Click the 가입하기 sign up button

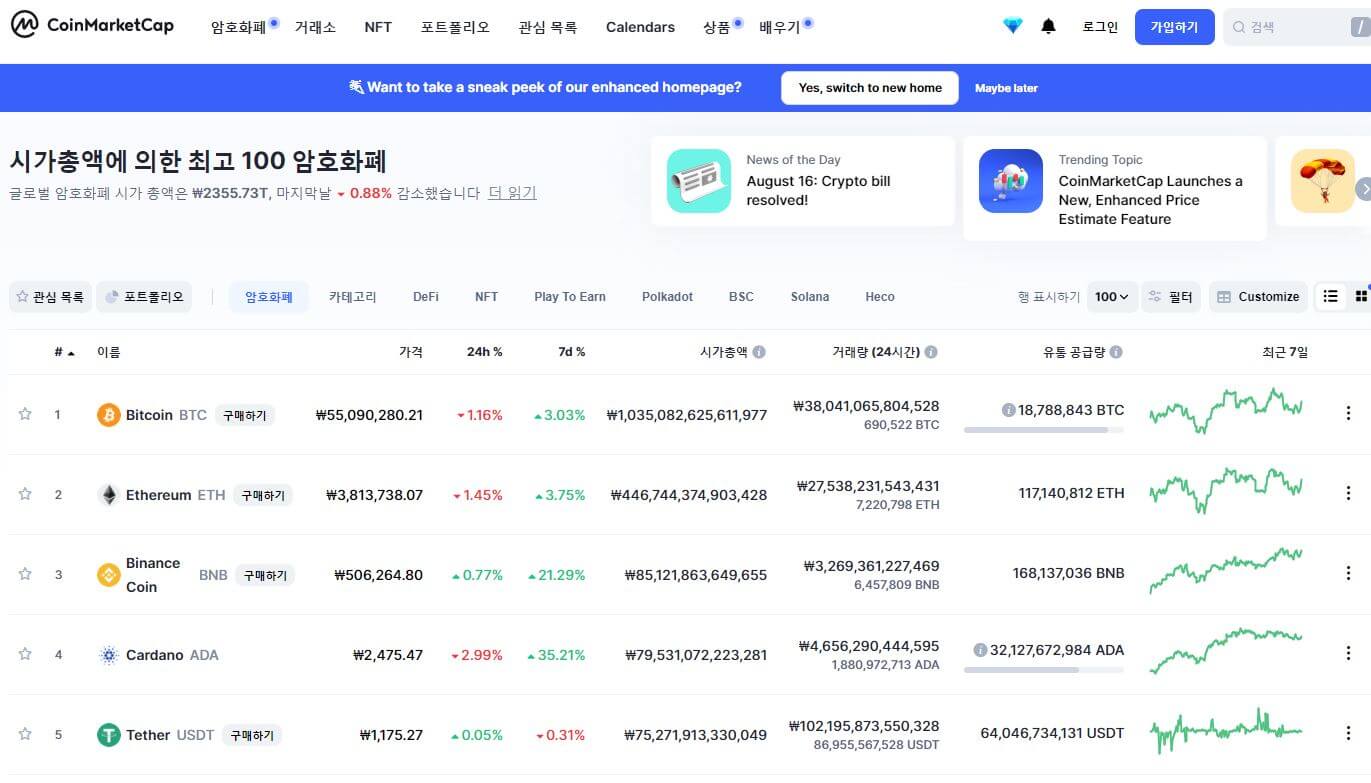pyautogui.click(x=1174, y=27)
